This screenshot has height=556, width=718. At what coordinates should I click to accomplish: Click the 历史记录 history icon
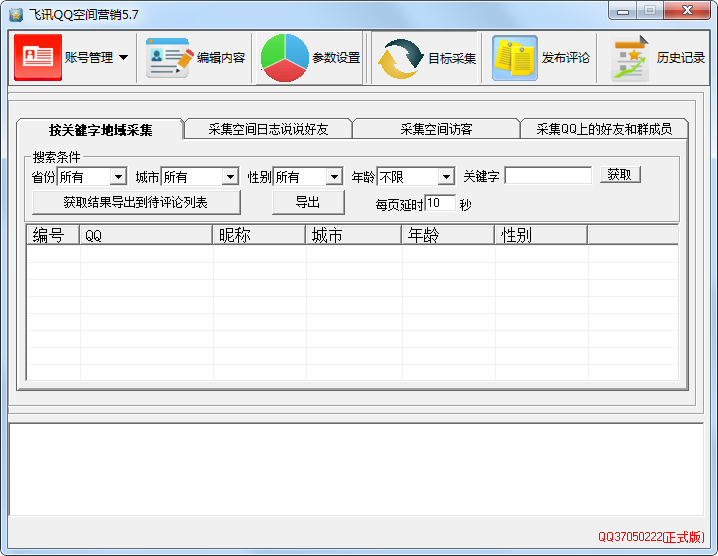(x=630, y=58)
